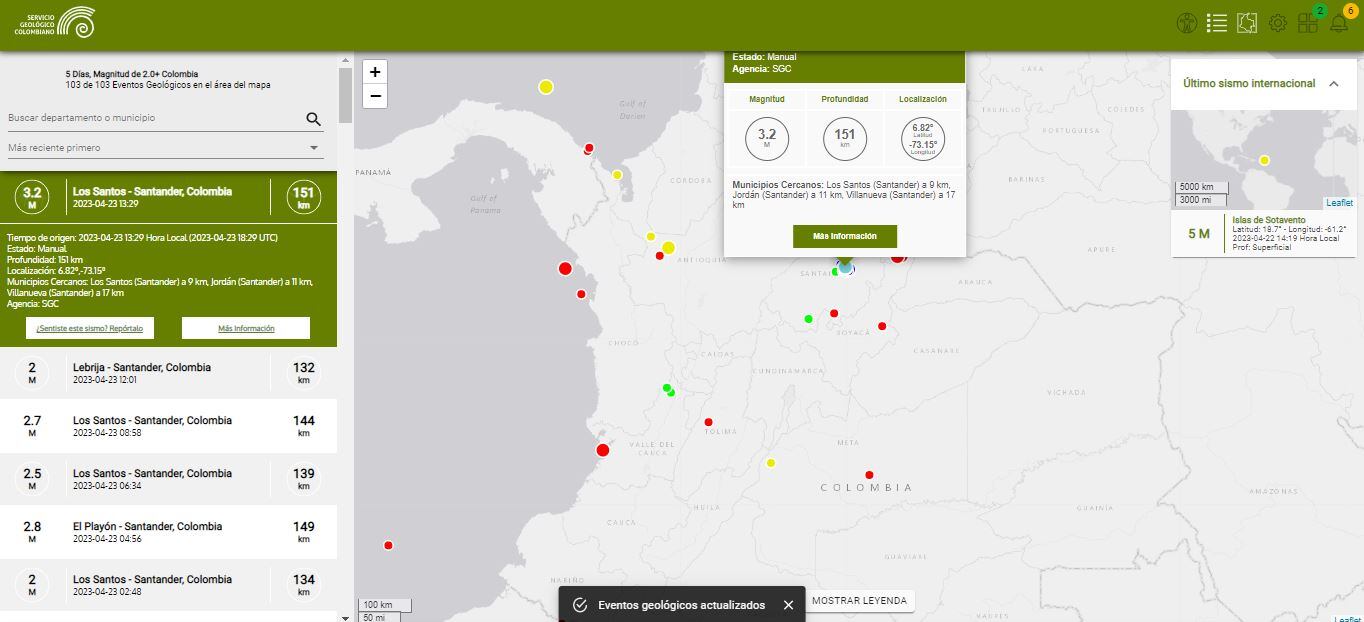Open the accessibility options icon
This screenshot has width=1364, height=622.
[1186, 23]
